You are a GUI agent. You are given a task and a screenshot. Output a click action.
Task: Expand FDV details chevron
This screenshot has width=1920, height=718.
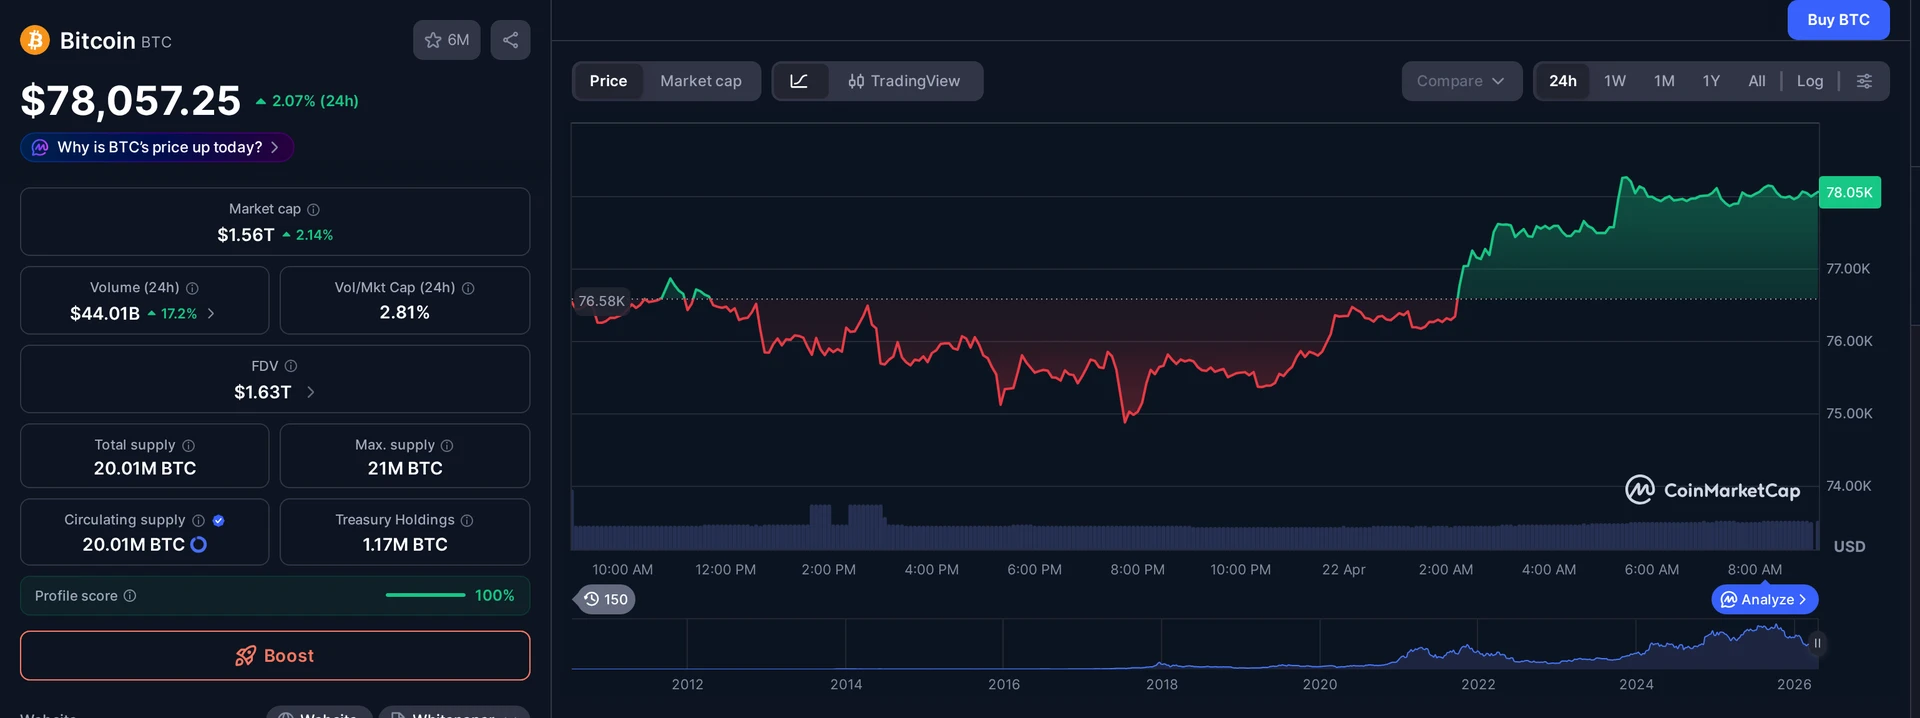click(x=310, y=392)
